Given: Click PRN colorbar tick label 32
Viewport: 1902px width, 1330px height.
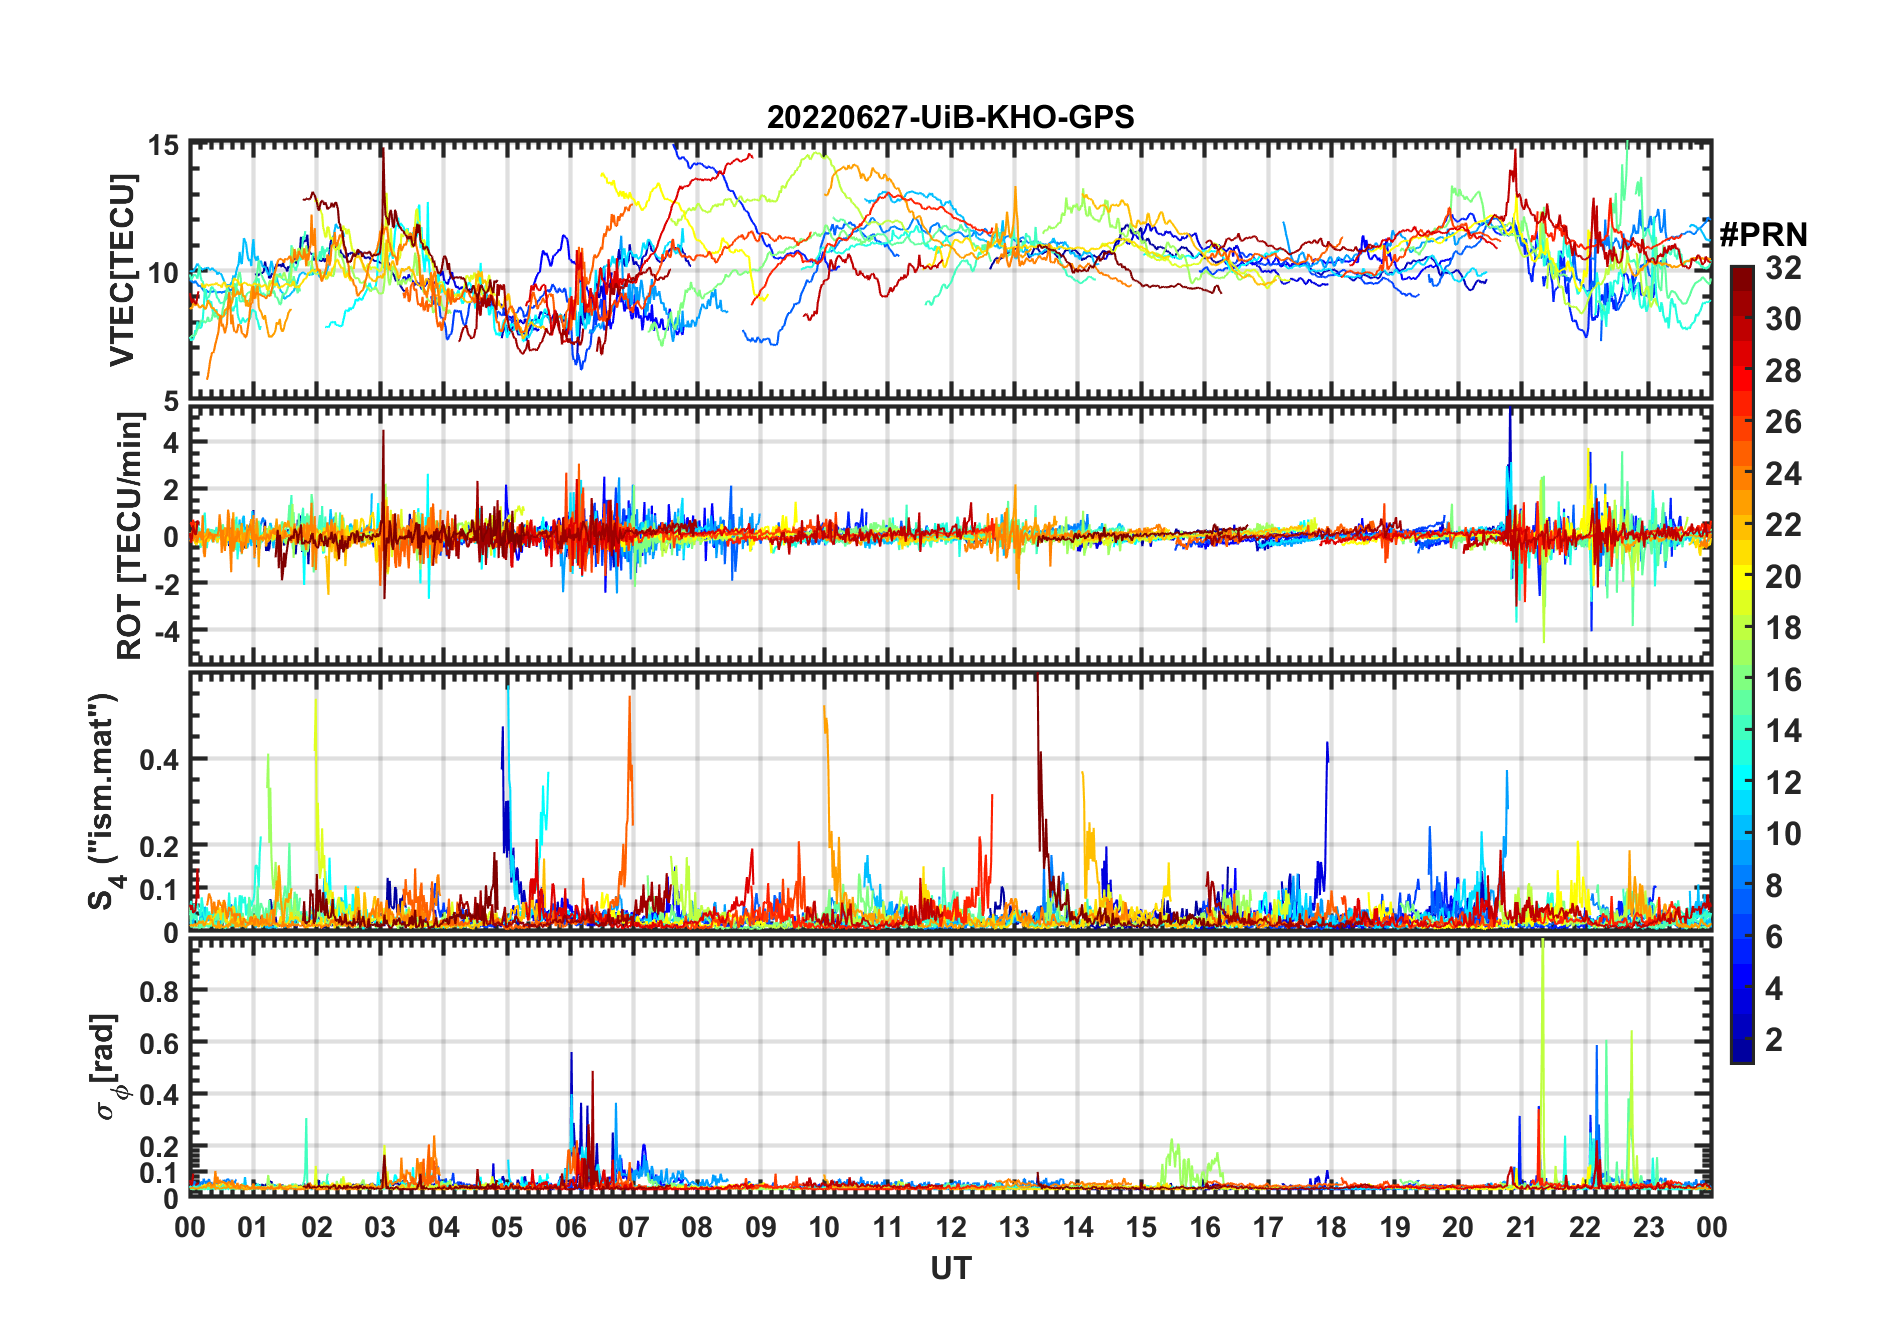Looking at the screenshot, I should [1783, 268].
